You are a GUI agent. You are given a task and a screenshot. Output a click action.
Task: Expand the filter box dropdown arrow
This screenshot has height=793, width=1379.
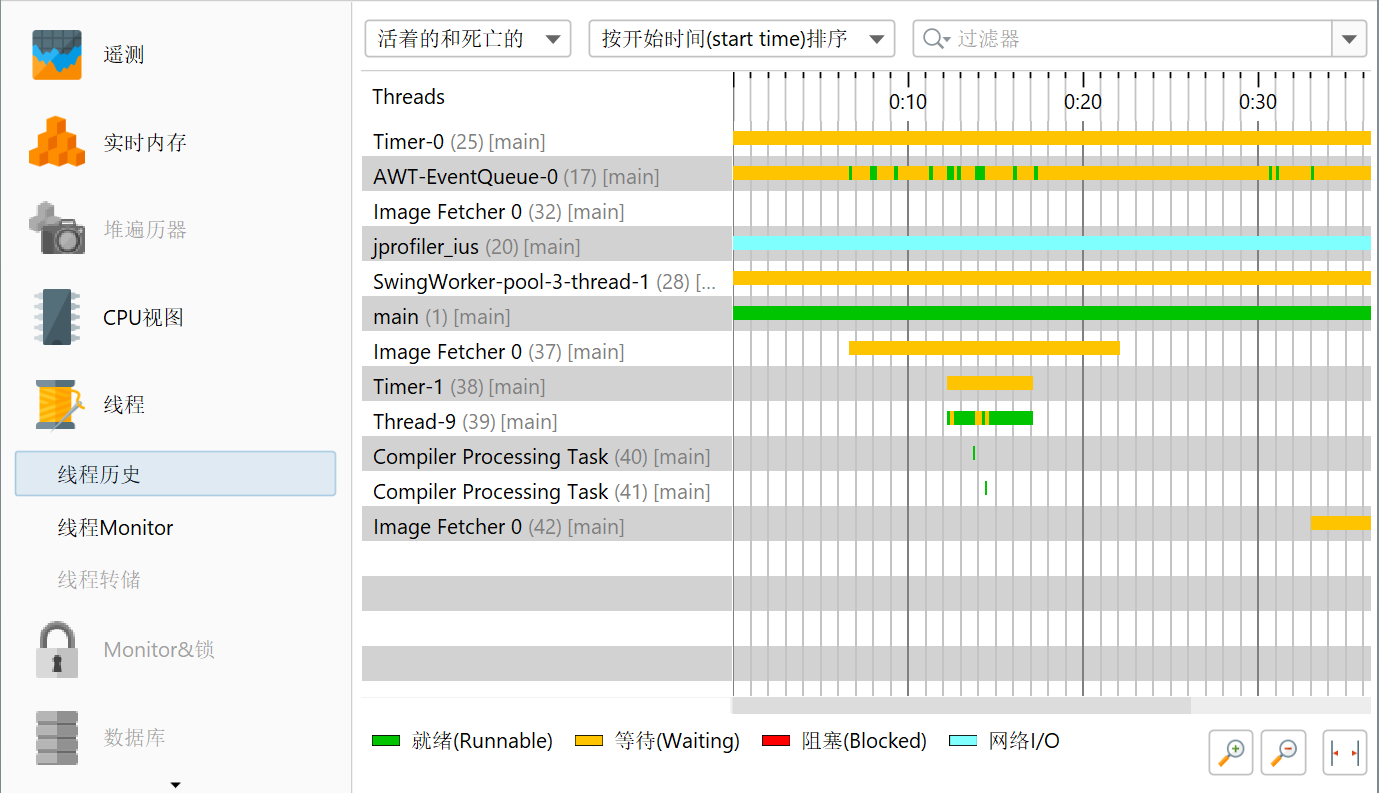point(1349,39)
